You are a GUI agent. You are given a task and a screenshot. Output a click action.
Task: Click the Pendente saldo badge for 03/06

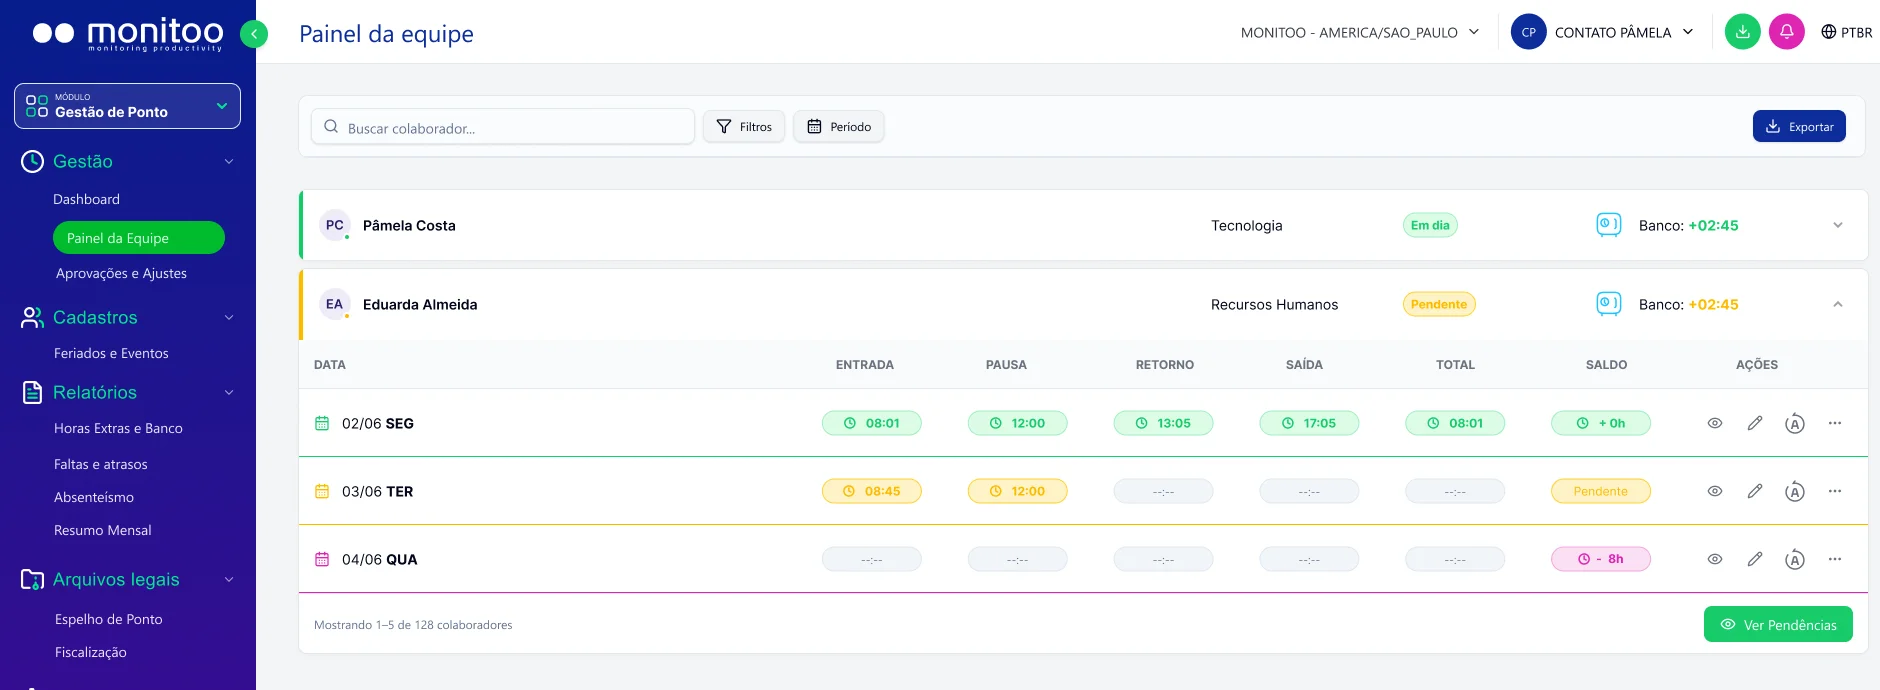coord(1600,491)
